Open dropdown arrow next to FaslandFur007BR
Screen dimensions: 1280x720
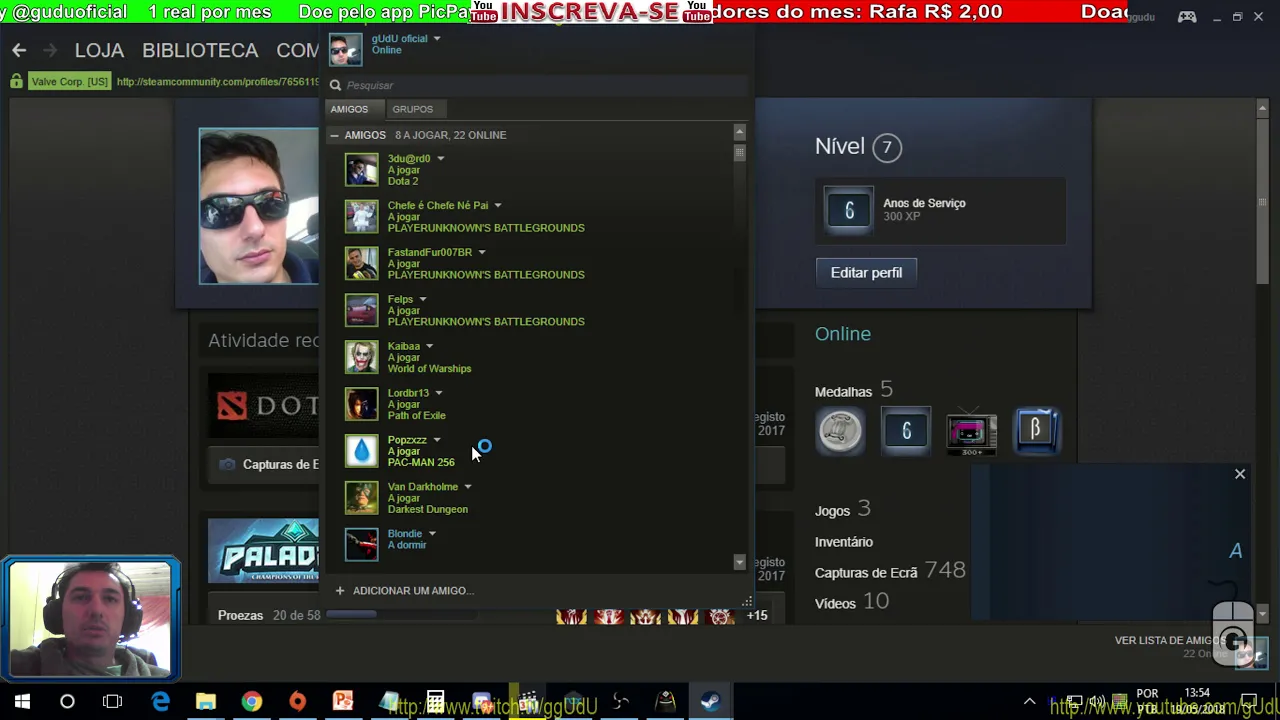pyautogui.click(x=481, y=252)
